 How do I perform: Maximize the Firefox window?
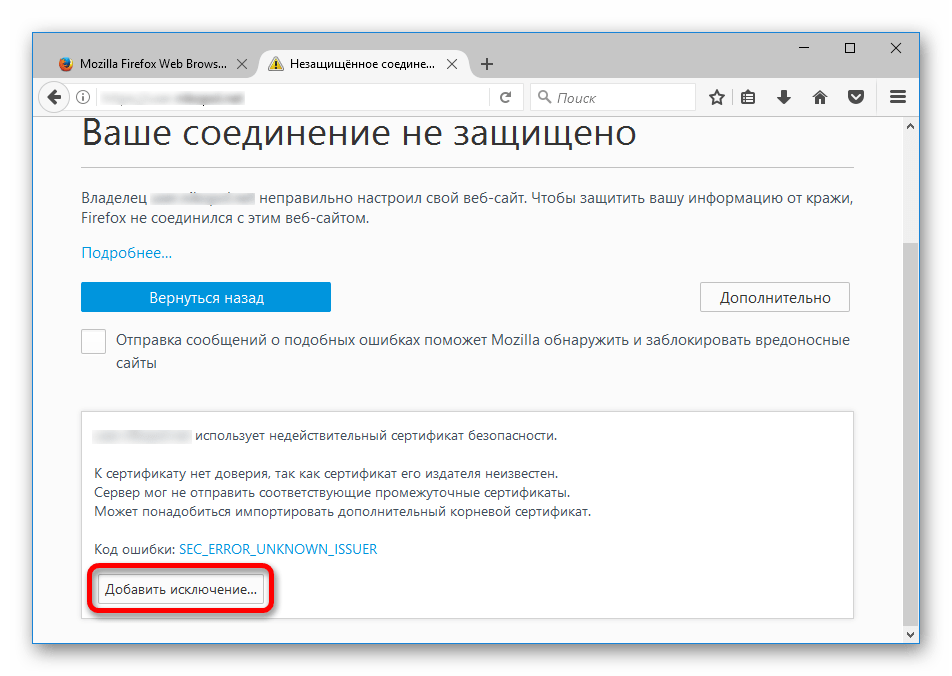[x=850, y=48]
